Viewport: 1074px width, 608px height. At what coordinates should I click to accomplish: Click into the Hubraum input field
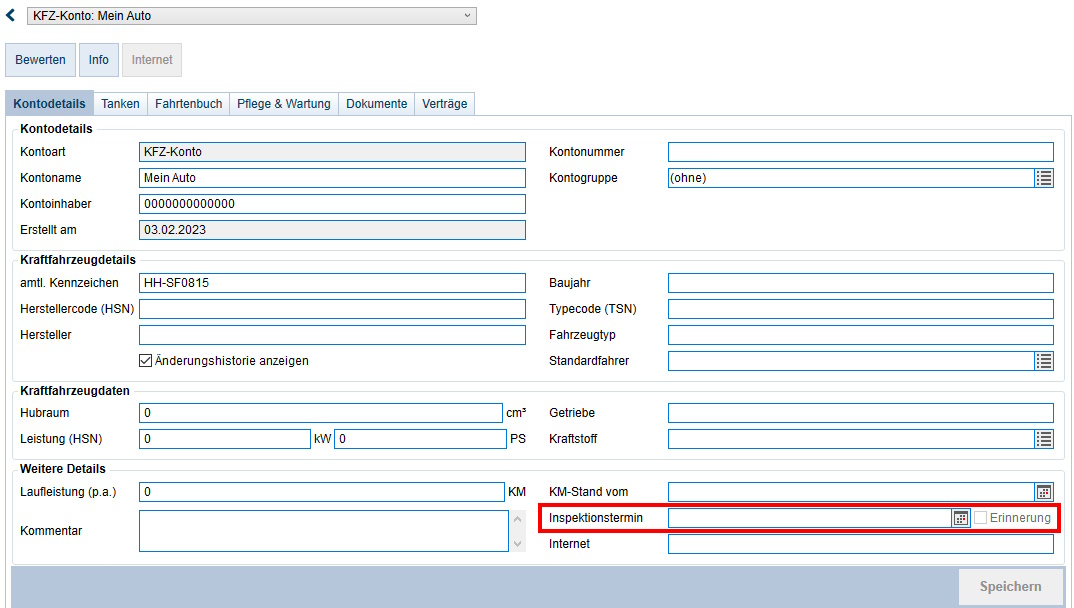point(321,413)
